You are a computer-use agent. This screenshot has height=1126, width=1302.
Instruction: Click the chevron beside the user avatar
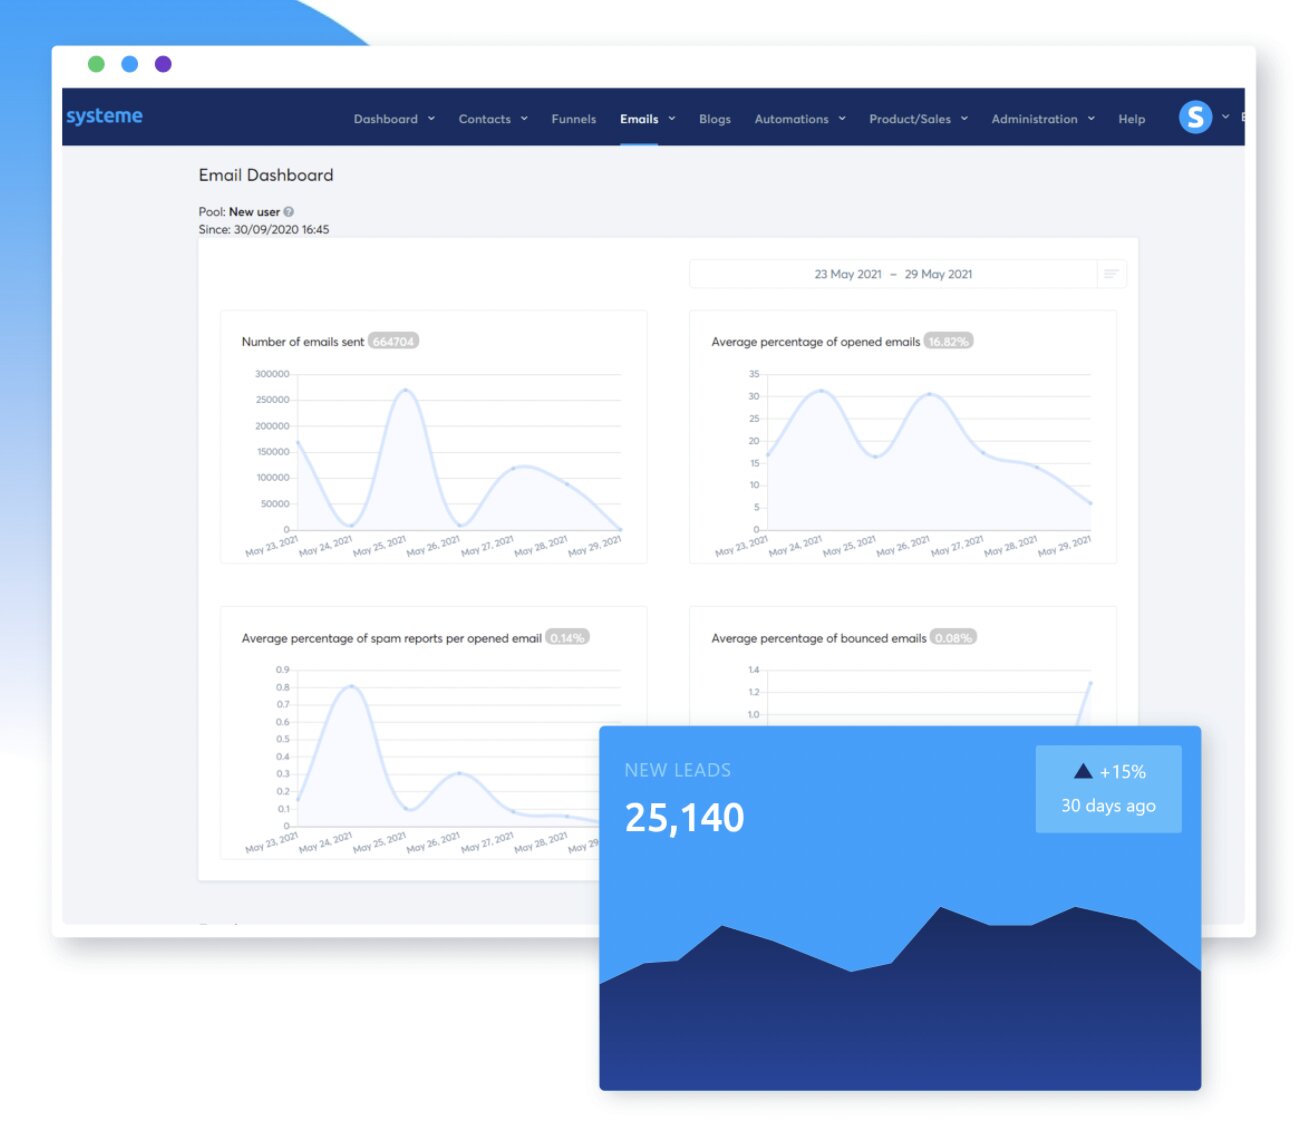[1226, 117]
